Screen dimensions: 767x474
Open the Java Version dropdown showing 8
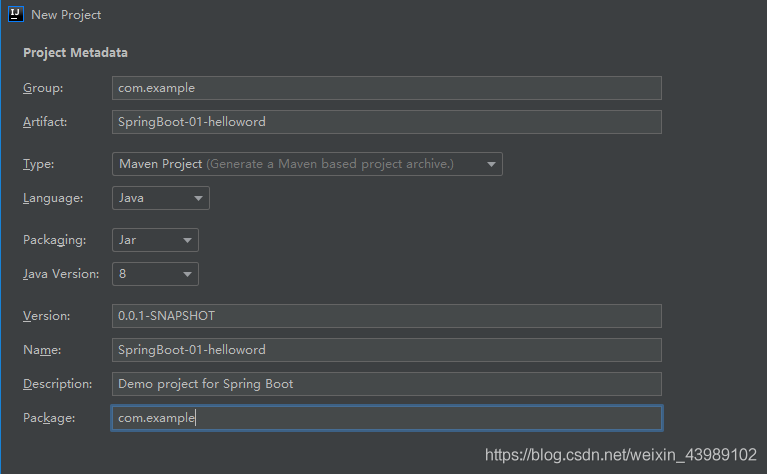pyautogui.click(x=155, y=274)
